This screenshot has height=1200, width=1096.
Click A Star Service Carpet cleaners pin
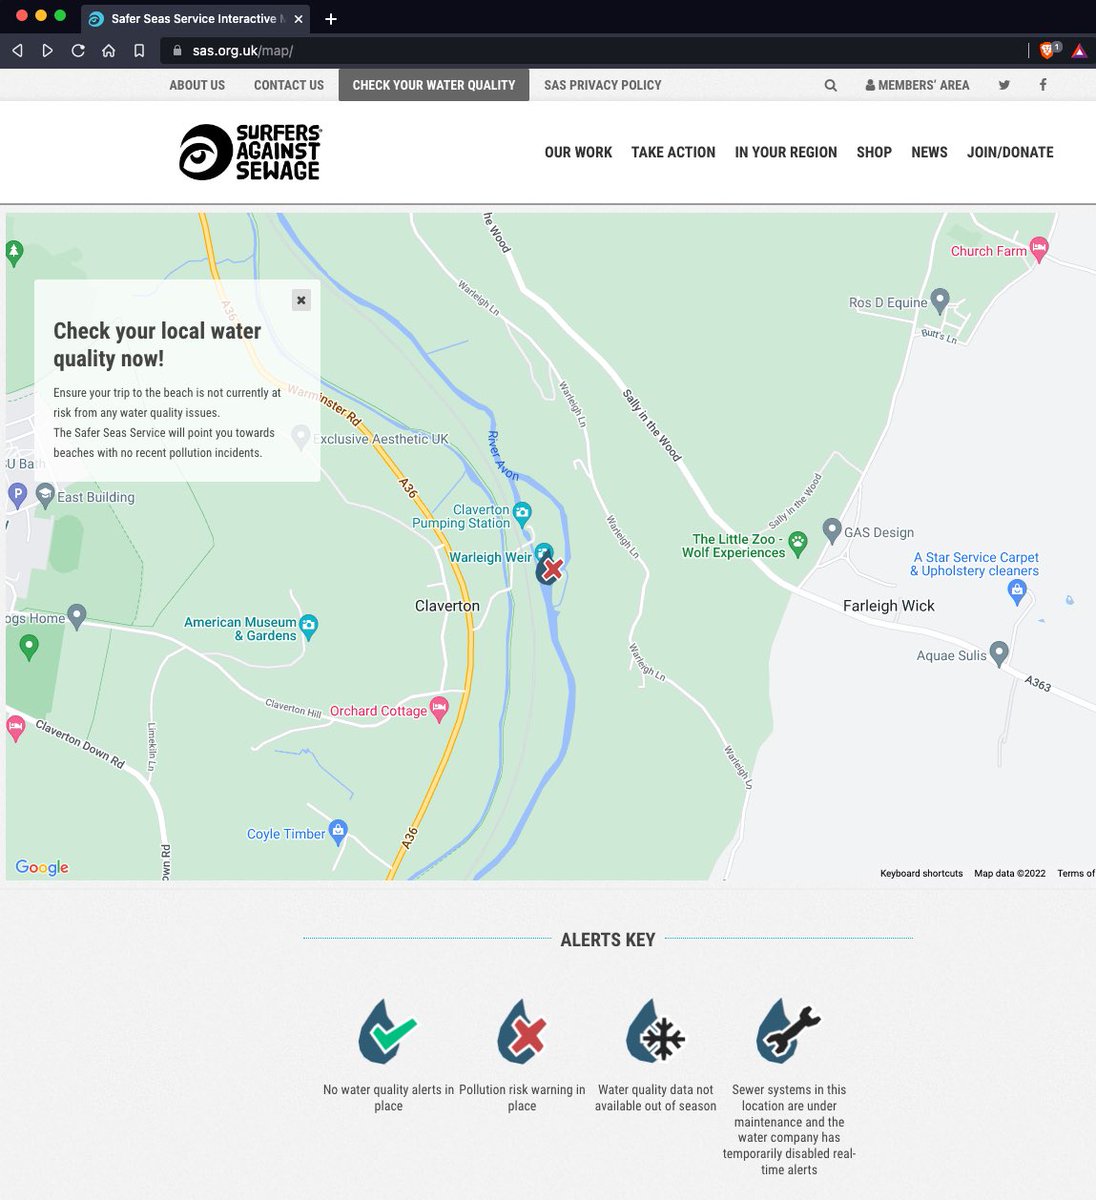[1017, 592]
